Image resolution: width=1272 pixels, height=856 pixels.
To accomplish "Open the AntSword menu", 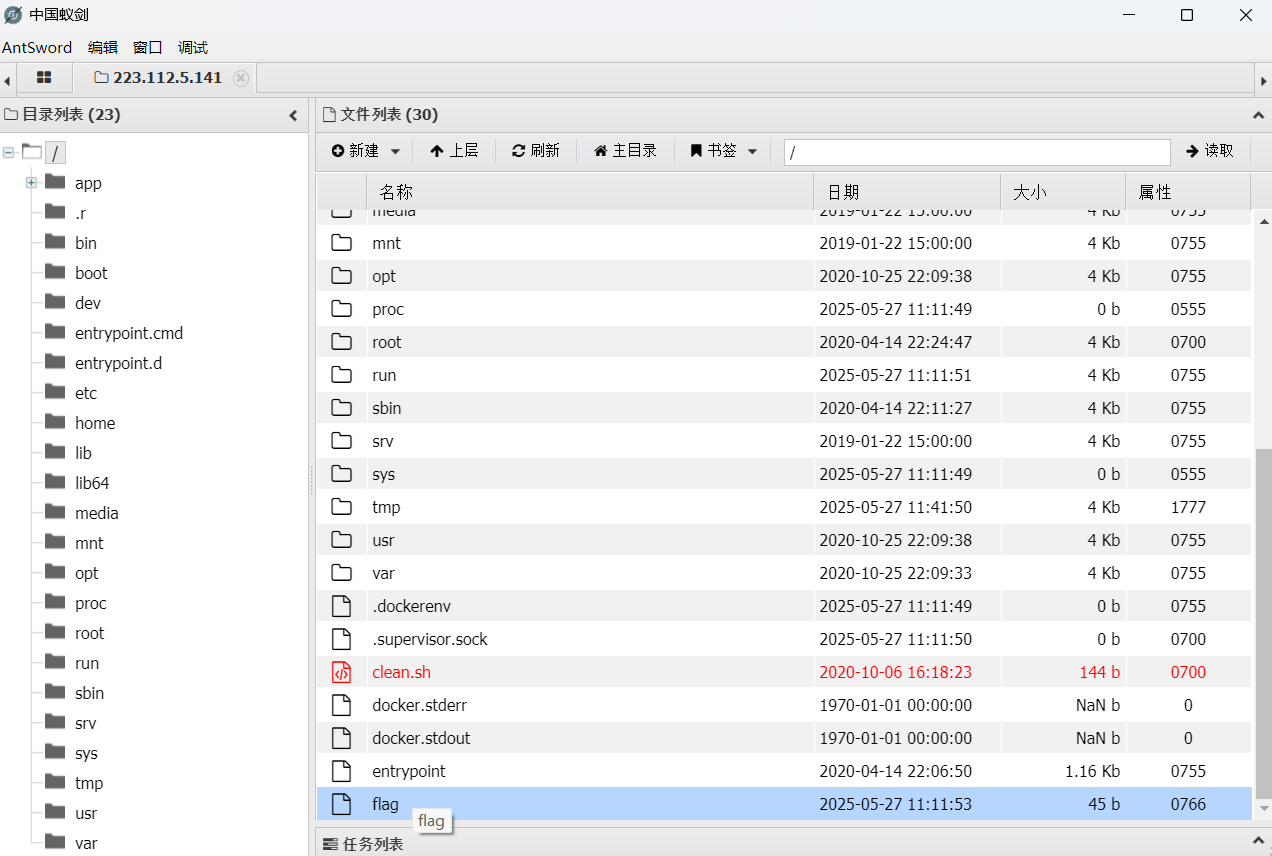I will tap(37, 47).
